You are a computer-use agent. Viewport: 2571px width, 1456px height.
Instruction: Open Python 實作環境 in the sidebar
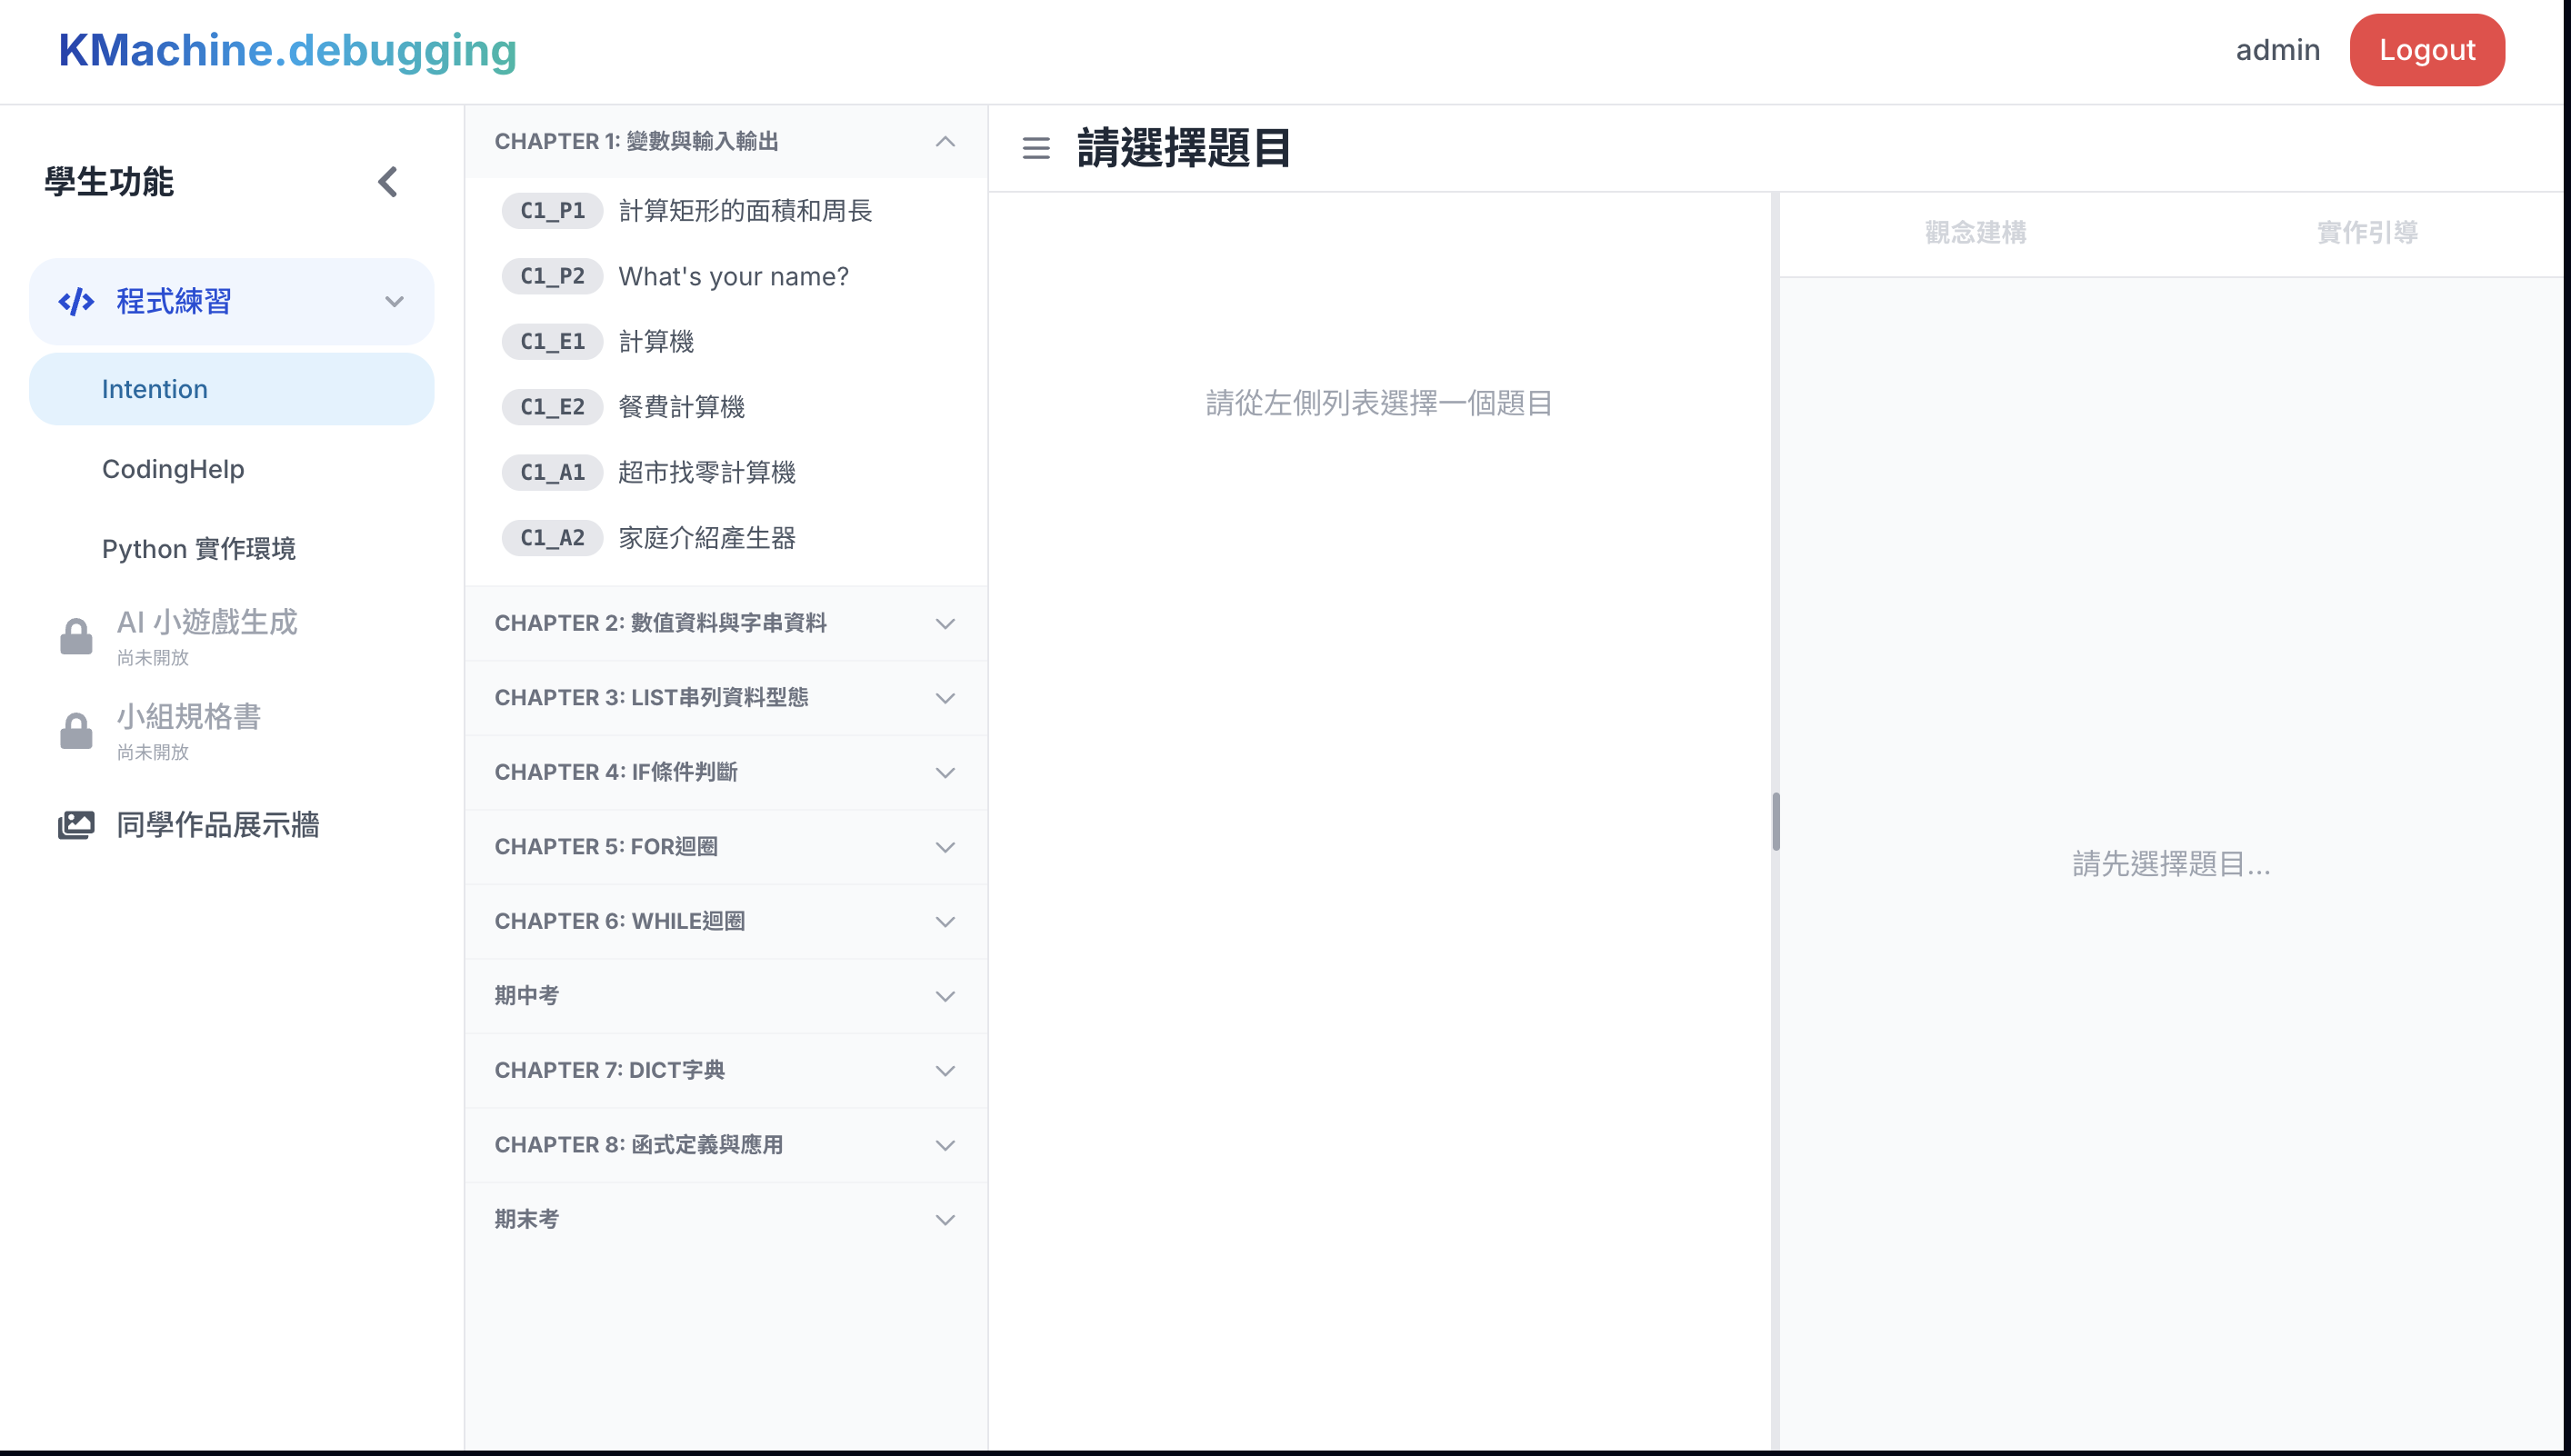232,549
